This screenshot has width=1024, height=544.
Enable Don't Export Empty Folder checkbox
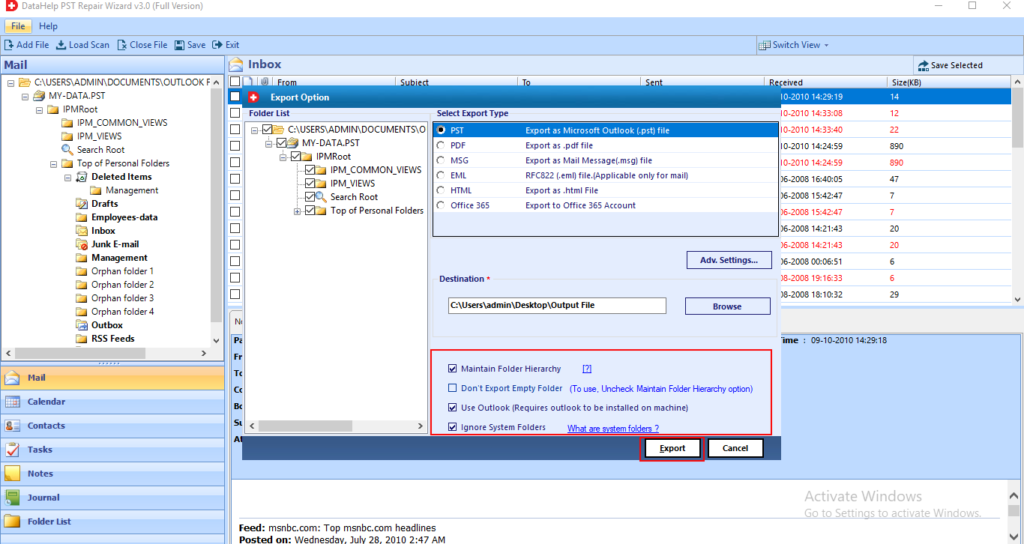point(453,388)
